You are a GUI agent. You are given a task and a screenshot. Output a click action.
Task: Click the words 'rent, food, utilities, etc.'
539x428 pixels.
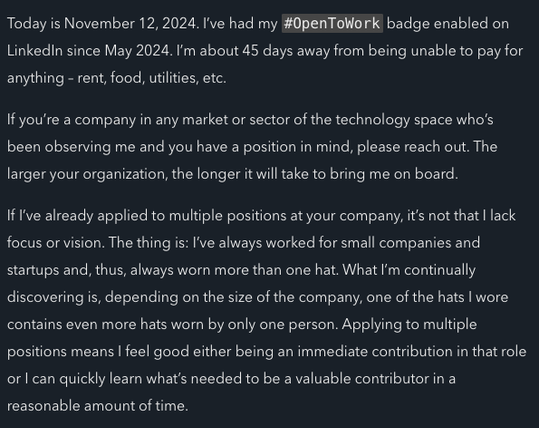coord(152,78)
